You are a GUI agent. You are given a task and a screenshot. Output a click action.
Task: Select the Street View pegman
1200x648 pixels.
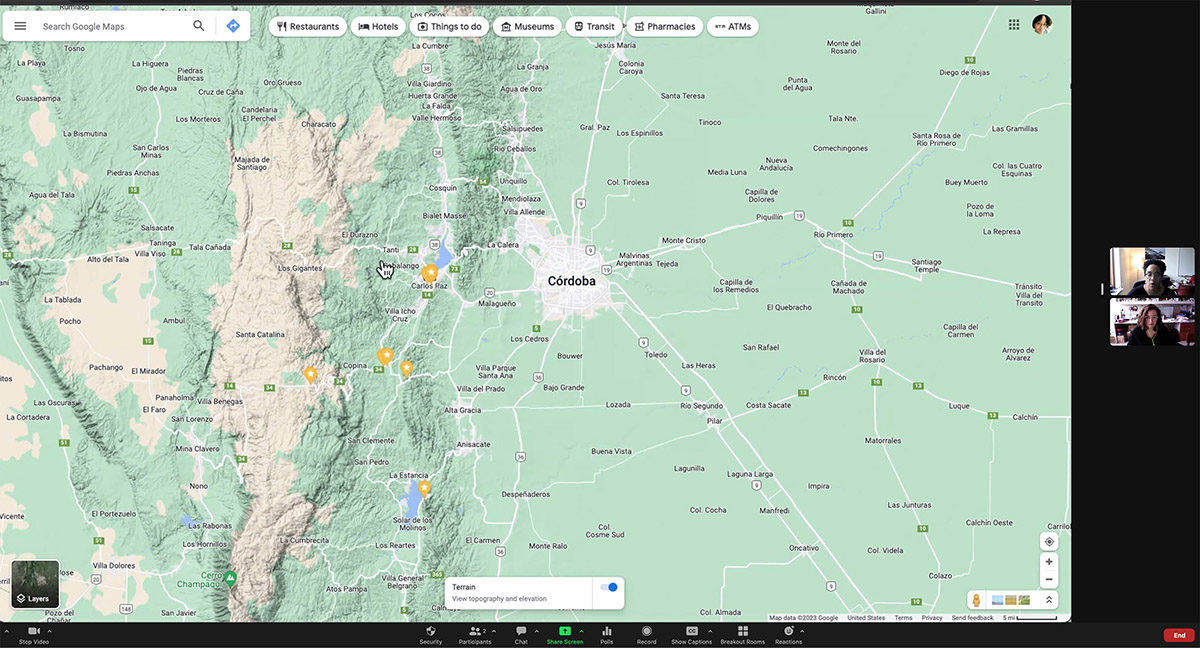click(976, 600)
